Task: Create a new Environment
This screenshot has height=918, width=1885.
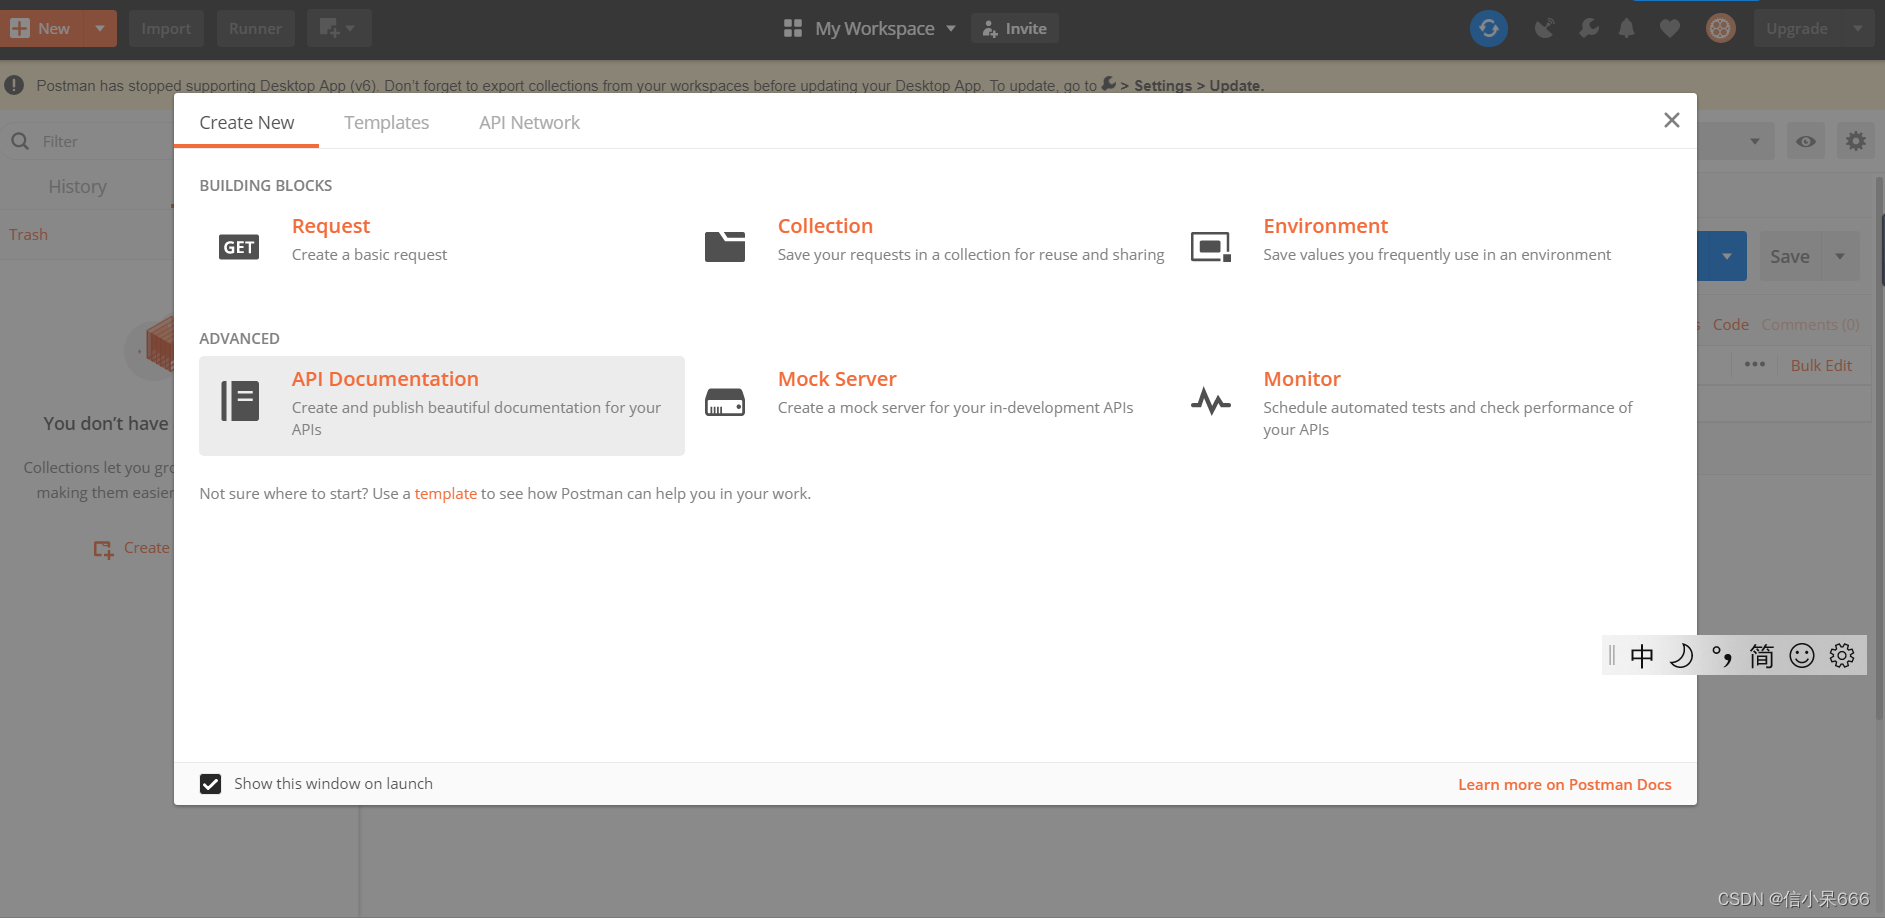Action: click(x=1325, y=226)
